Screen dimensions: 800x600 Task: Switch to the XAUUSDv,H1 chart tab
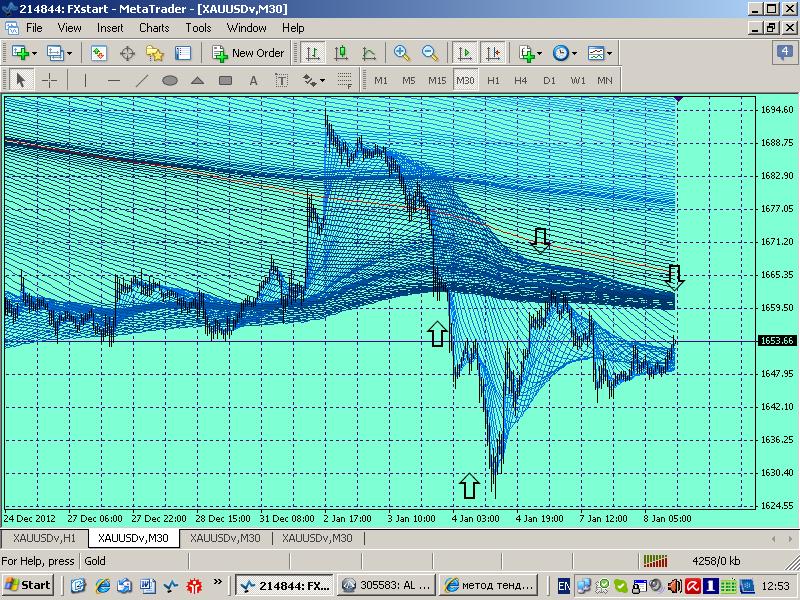coord(44,538)
